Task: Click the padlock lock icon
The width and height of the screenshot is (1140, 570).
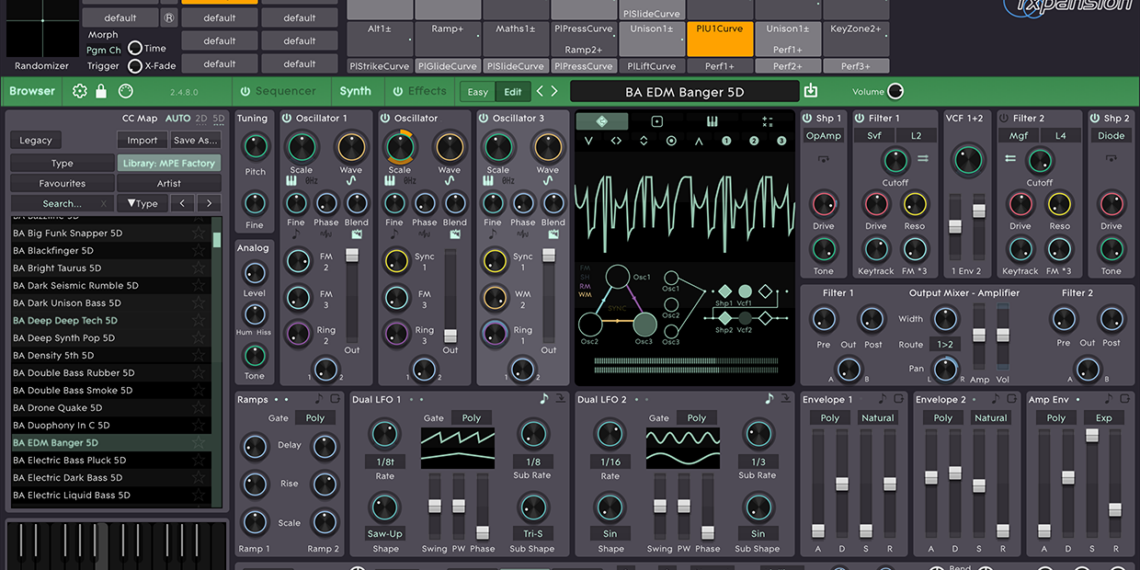Action: [101, 91]
